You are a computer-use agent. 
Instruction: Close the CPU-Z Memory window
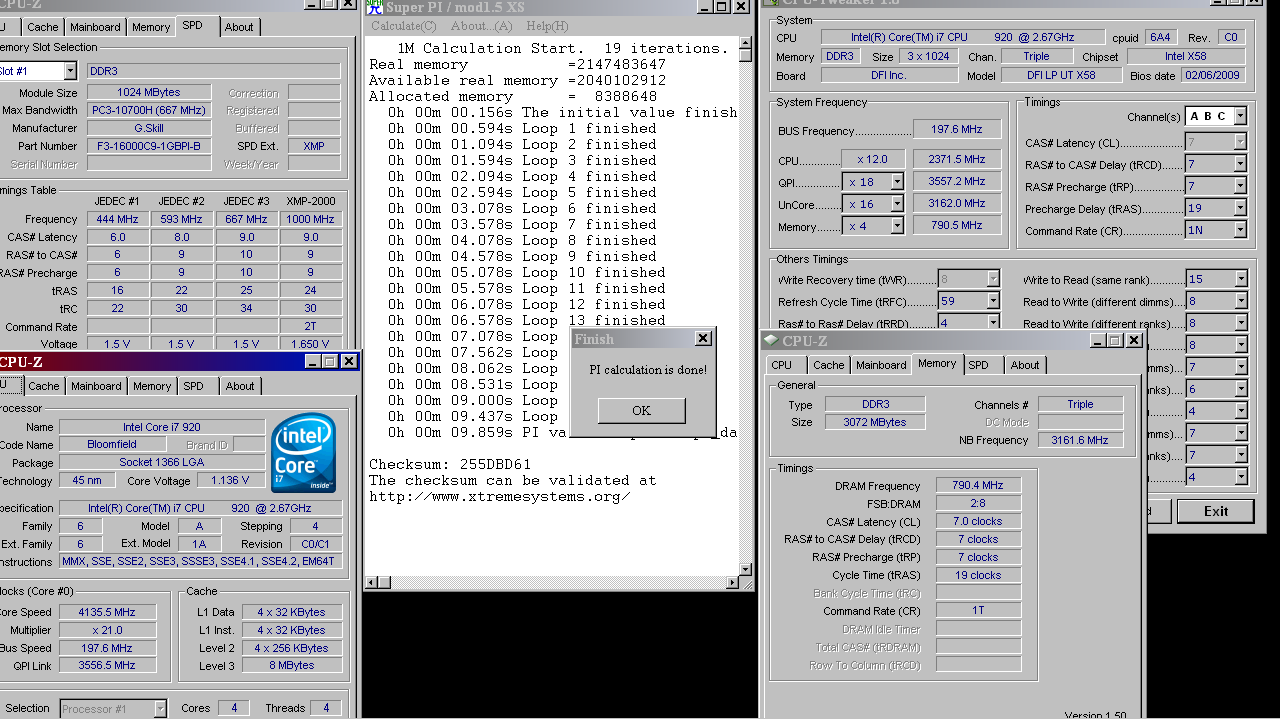tap(1134, 340)
